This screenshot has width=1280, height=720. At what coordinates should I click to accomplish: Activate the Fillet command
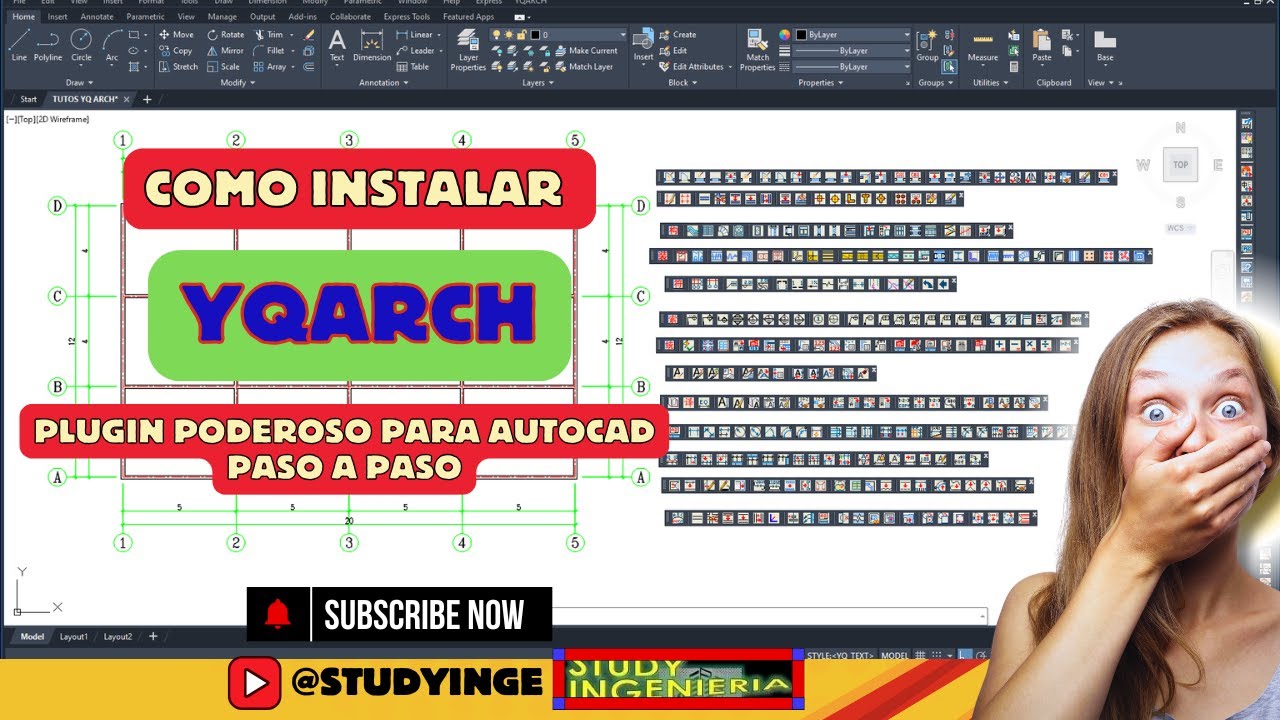tap(270, 51)
